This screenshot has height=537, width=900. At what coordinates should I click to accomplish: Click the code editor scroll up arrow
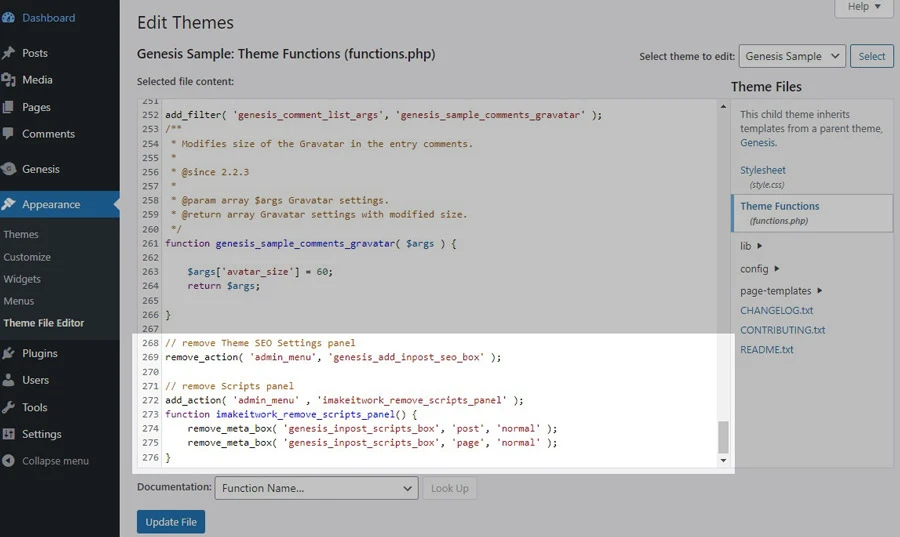pos(723,107)
